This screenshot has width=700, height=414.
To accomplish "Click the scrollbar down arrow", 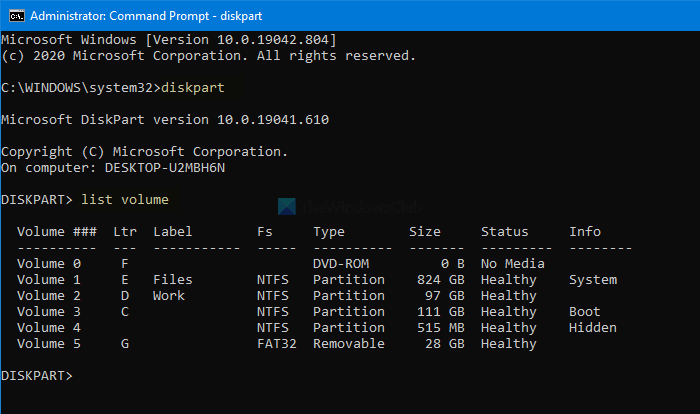I will [x=690, y=405].
